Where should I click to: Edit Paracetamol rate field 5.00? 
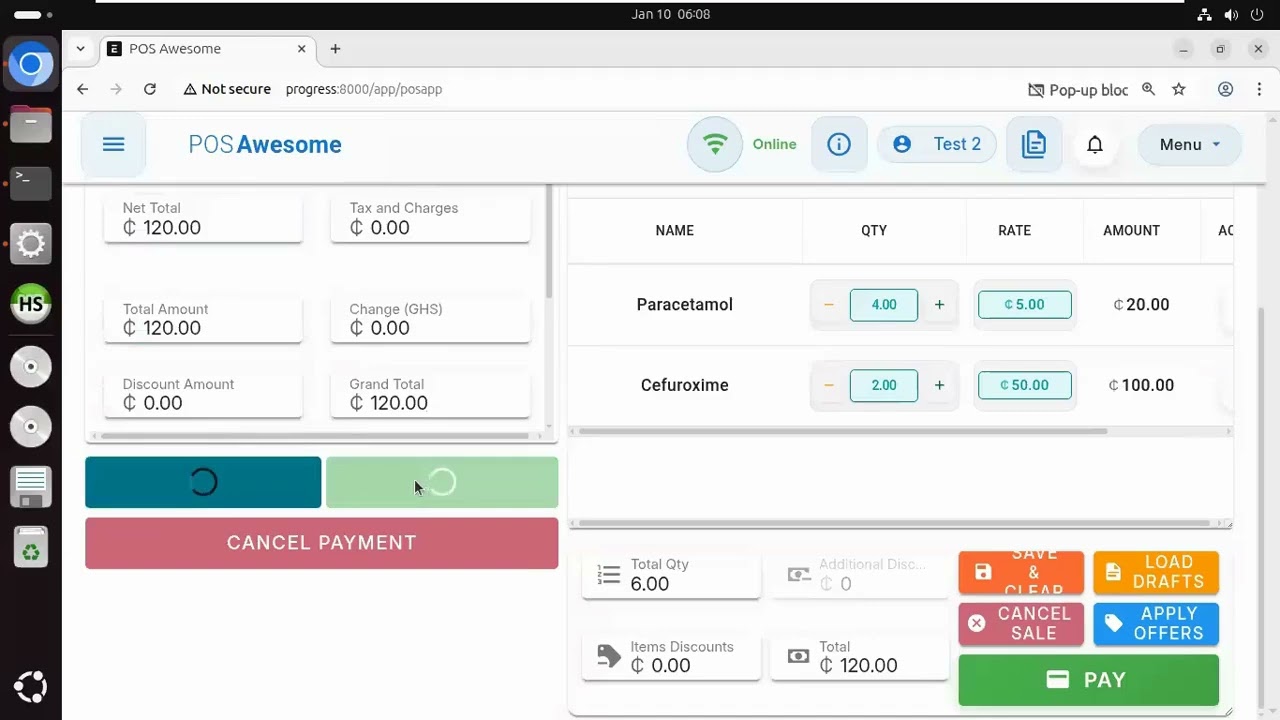coord(1025,304)
